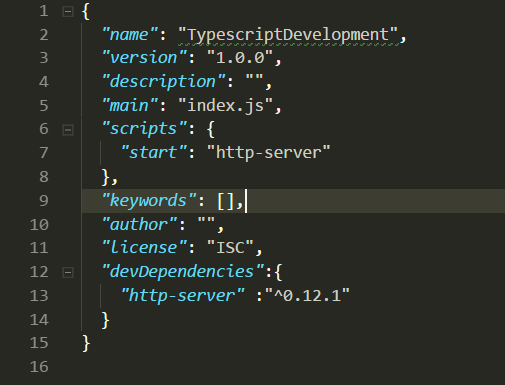Screen dimensions: 505x385
Task: Collapse the "devDependencies" block fold marker
Action: pos(68,273)
